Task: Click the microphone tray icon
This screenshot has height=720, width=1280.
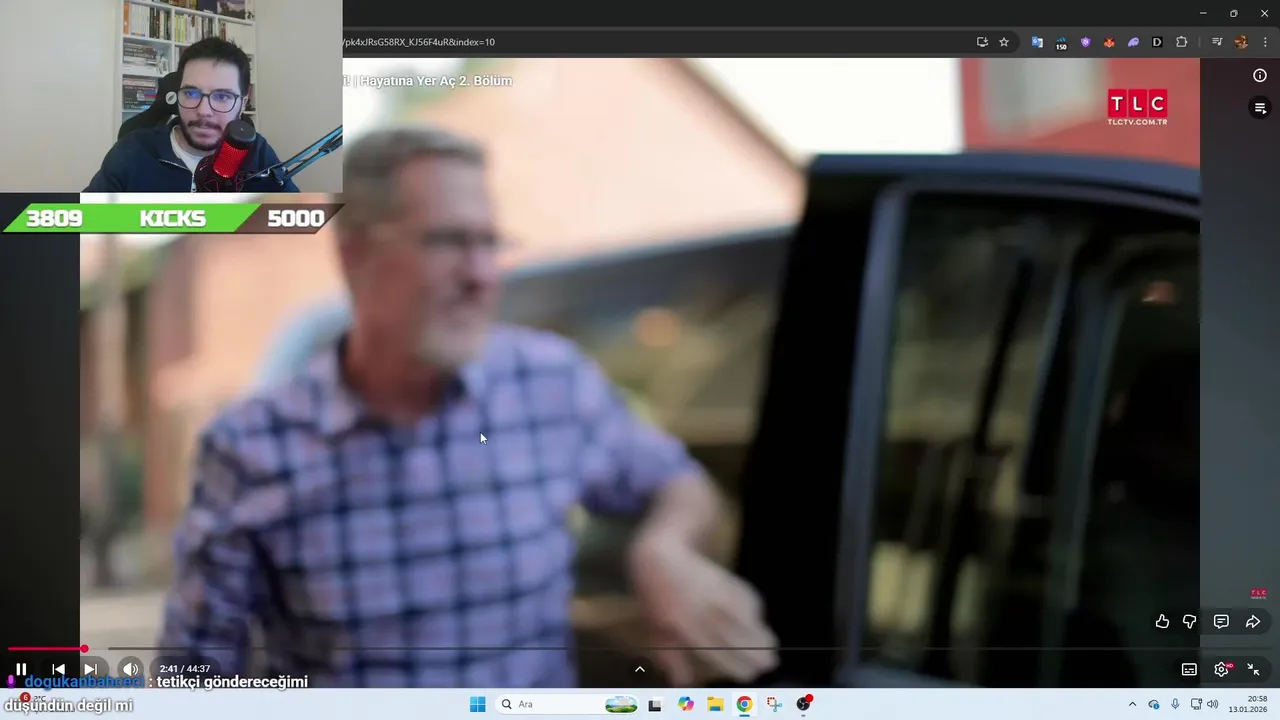Action: (1175, 704)
